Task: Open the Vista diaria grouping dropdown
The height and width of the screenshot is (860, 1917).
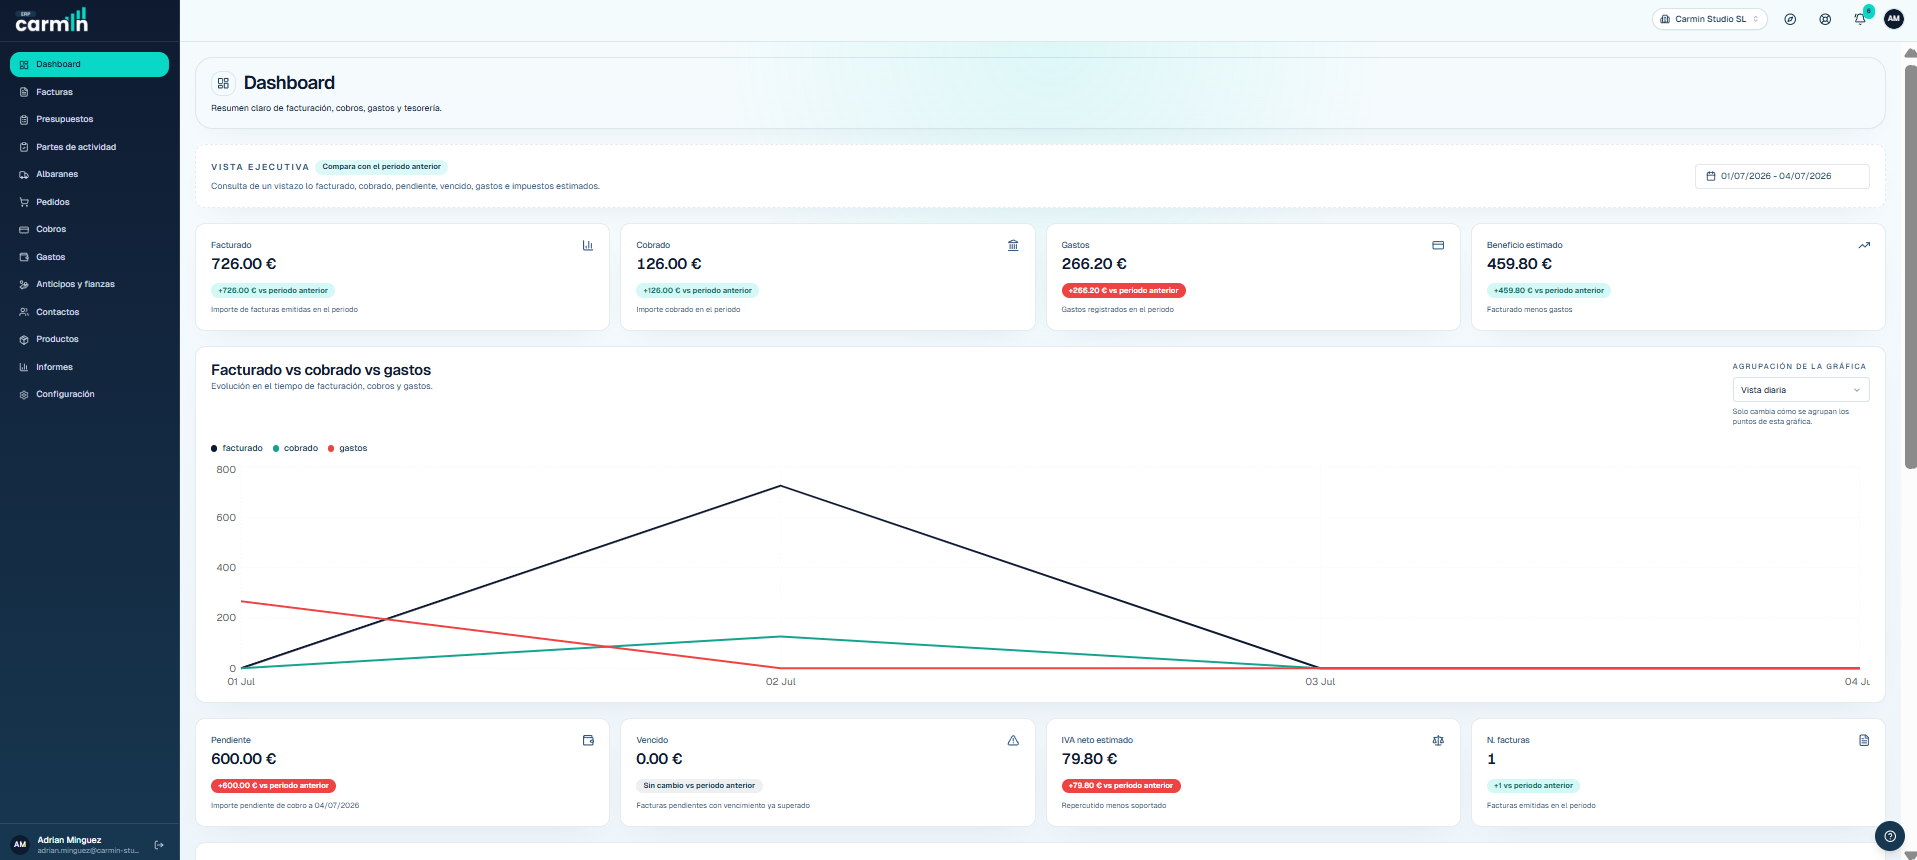Action: [1800, 390]
